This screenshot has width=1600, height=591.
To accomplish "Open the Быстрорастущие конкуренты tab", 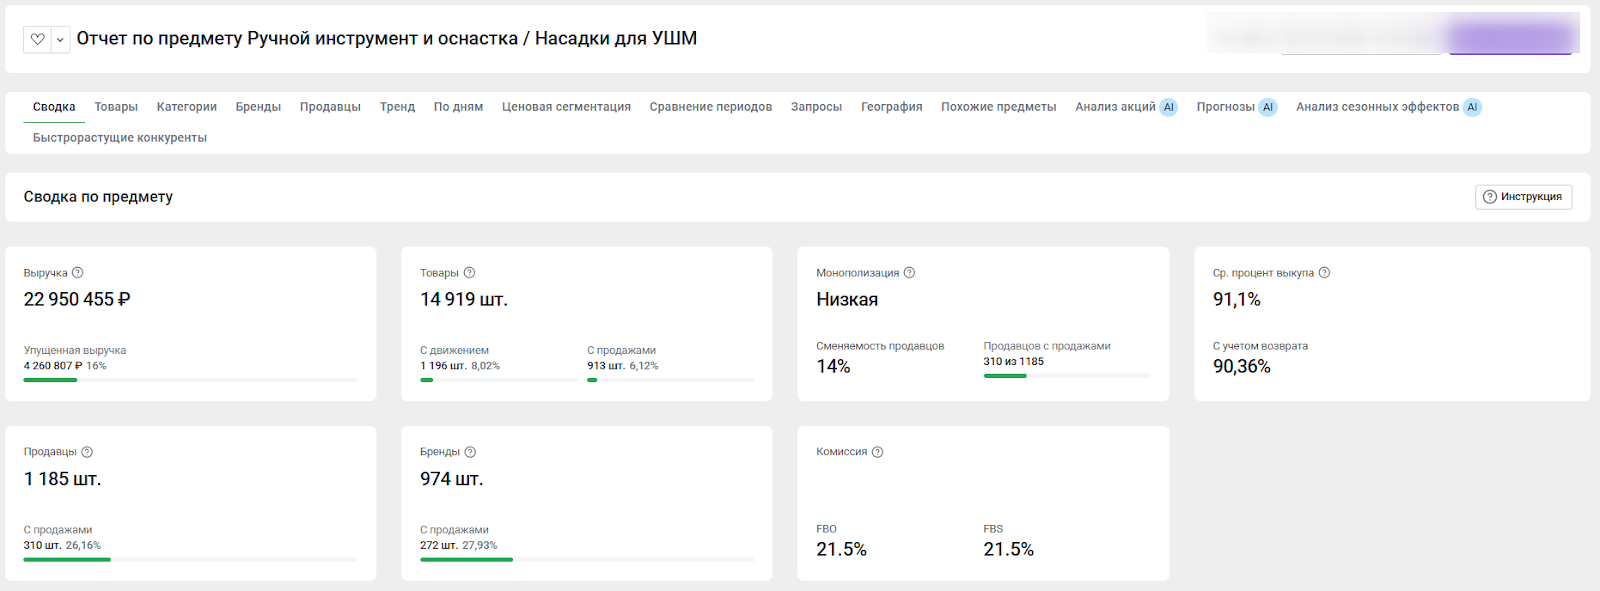I will click(x=120, y=138).
